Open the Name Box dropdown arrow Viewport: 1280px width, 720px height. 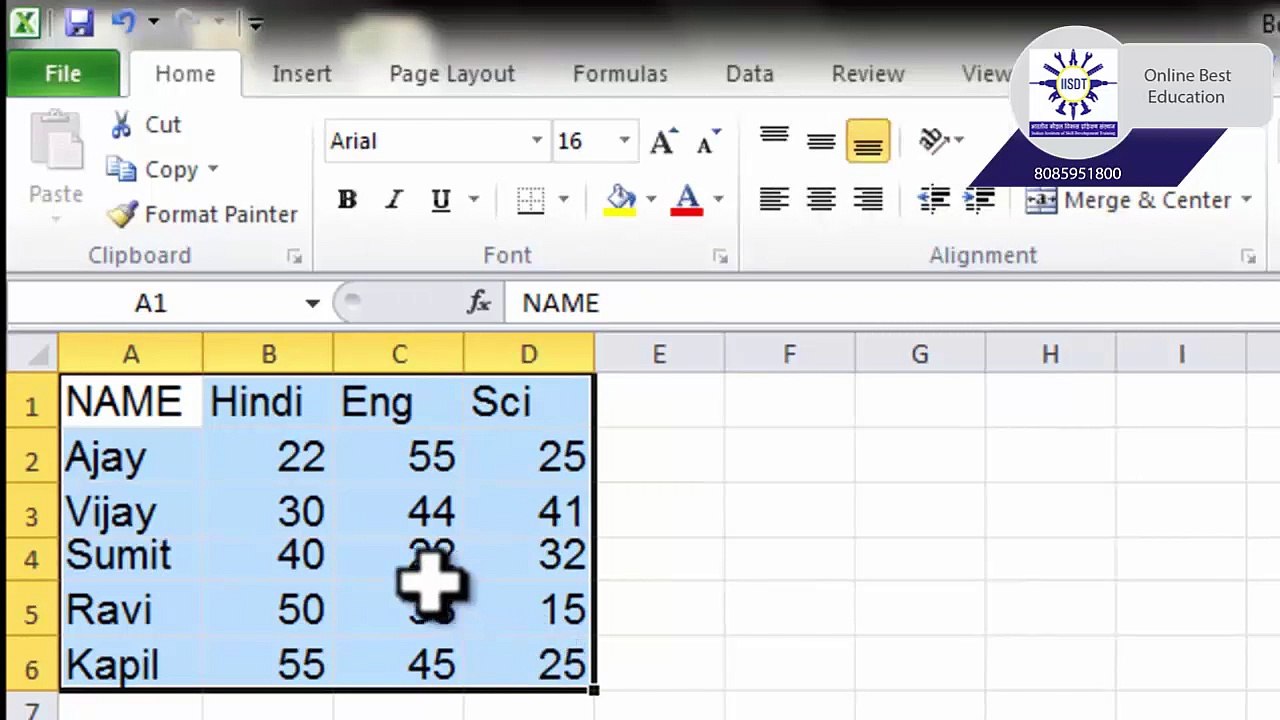click(312, 303)
